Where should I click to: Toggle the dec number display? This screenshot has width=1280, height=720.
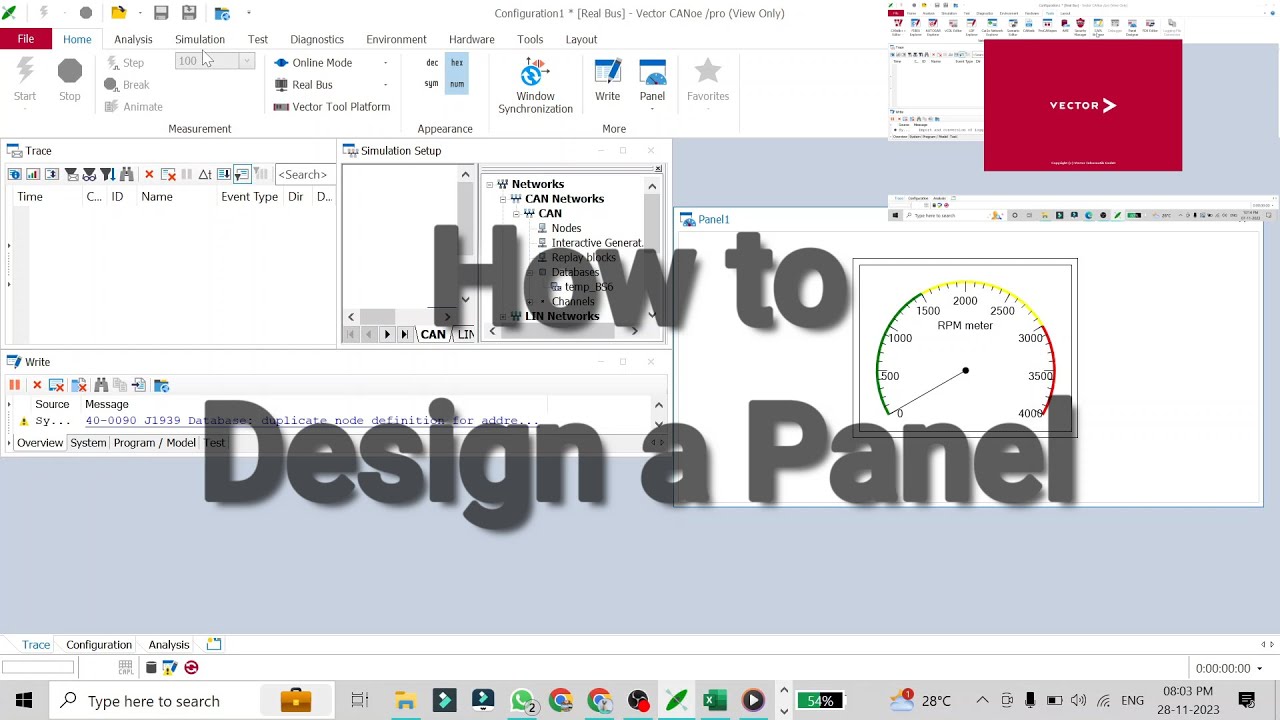pyautogui.click(x=432, y=63)
